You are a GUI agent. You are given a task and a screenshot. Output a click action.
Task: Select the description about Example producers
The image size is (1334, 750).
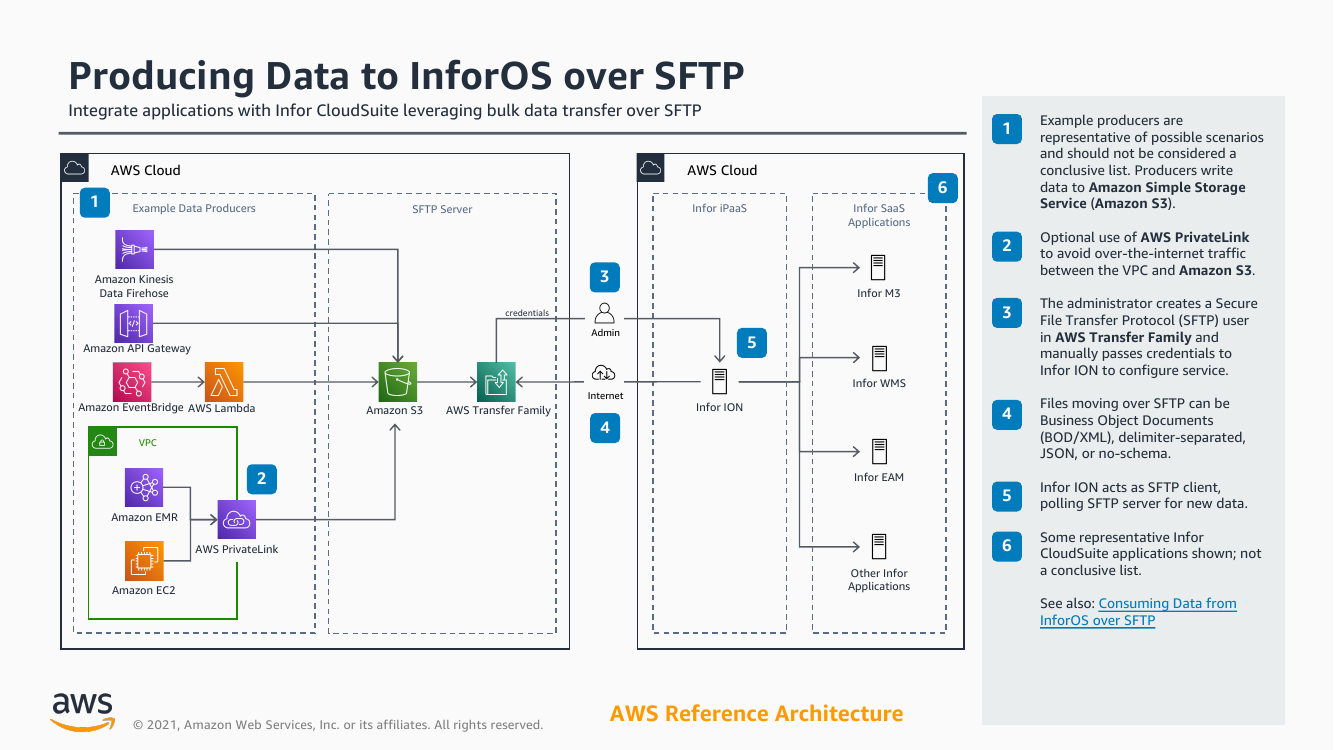[1152, 162]
